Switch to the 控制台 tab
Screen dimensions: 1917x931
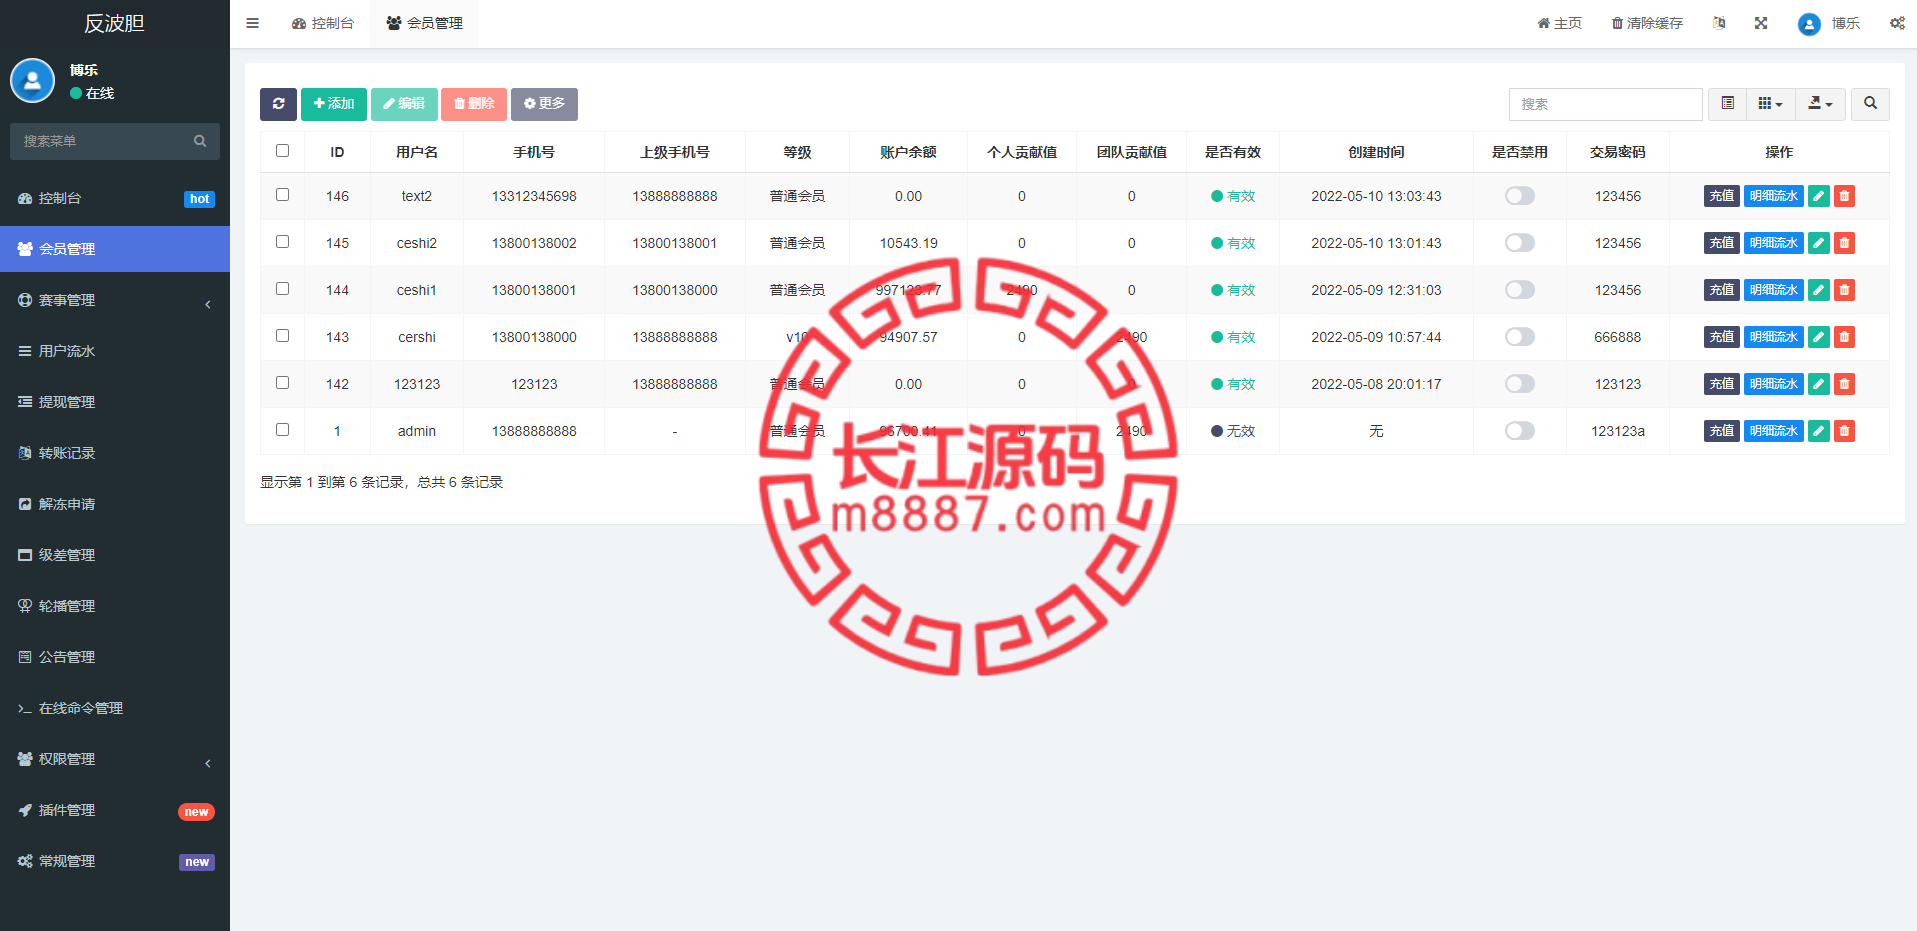pyautogui.click(x=323, y=23)
